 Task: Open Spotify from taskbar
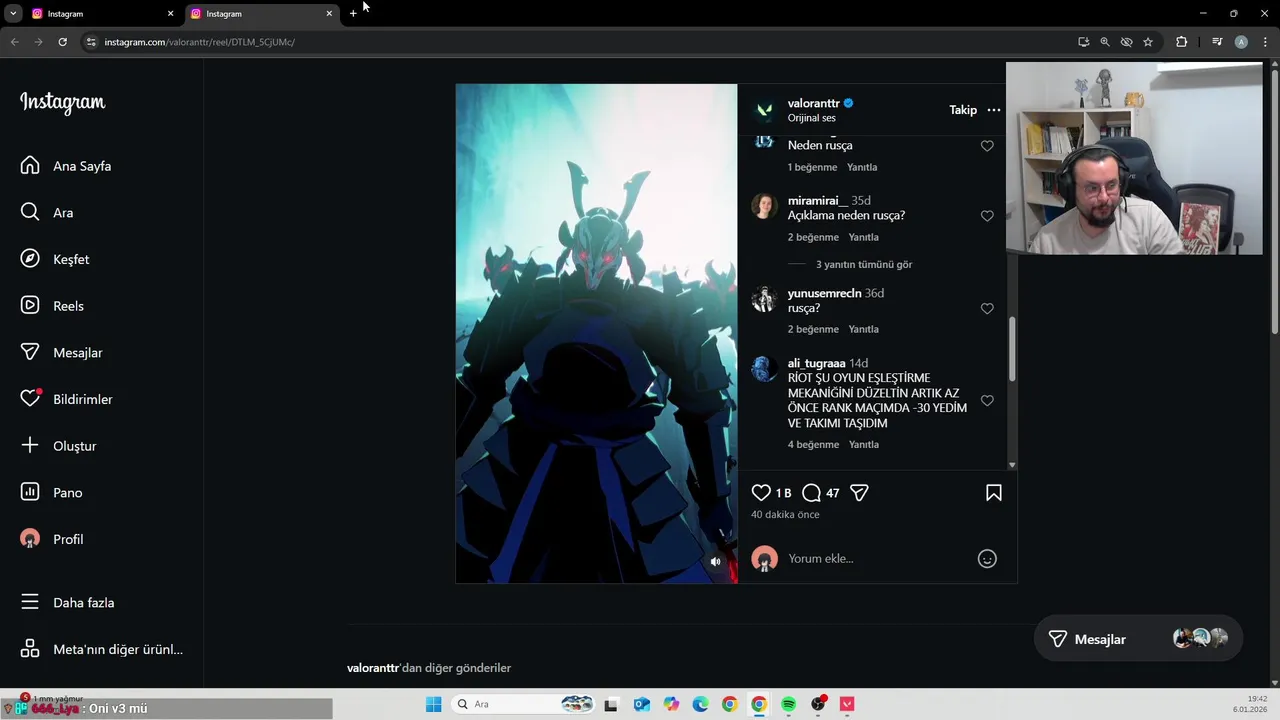pyautogui.click(x=788, y=704)
